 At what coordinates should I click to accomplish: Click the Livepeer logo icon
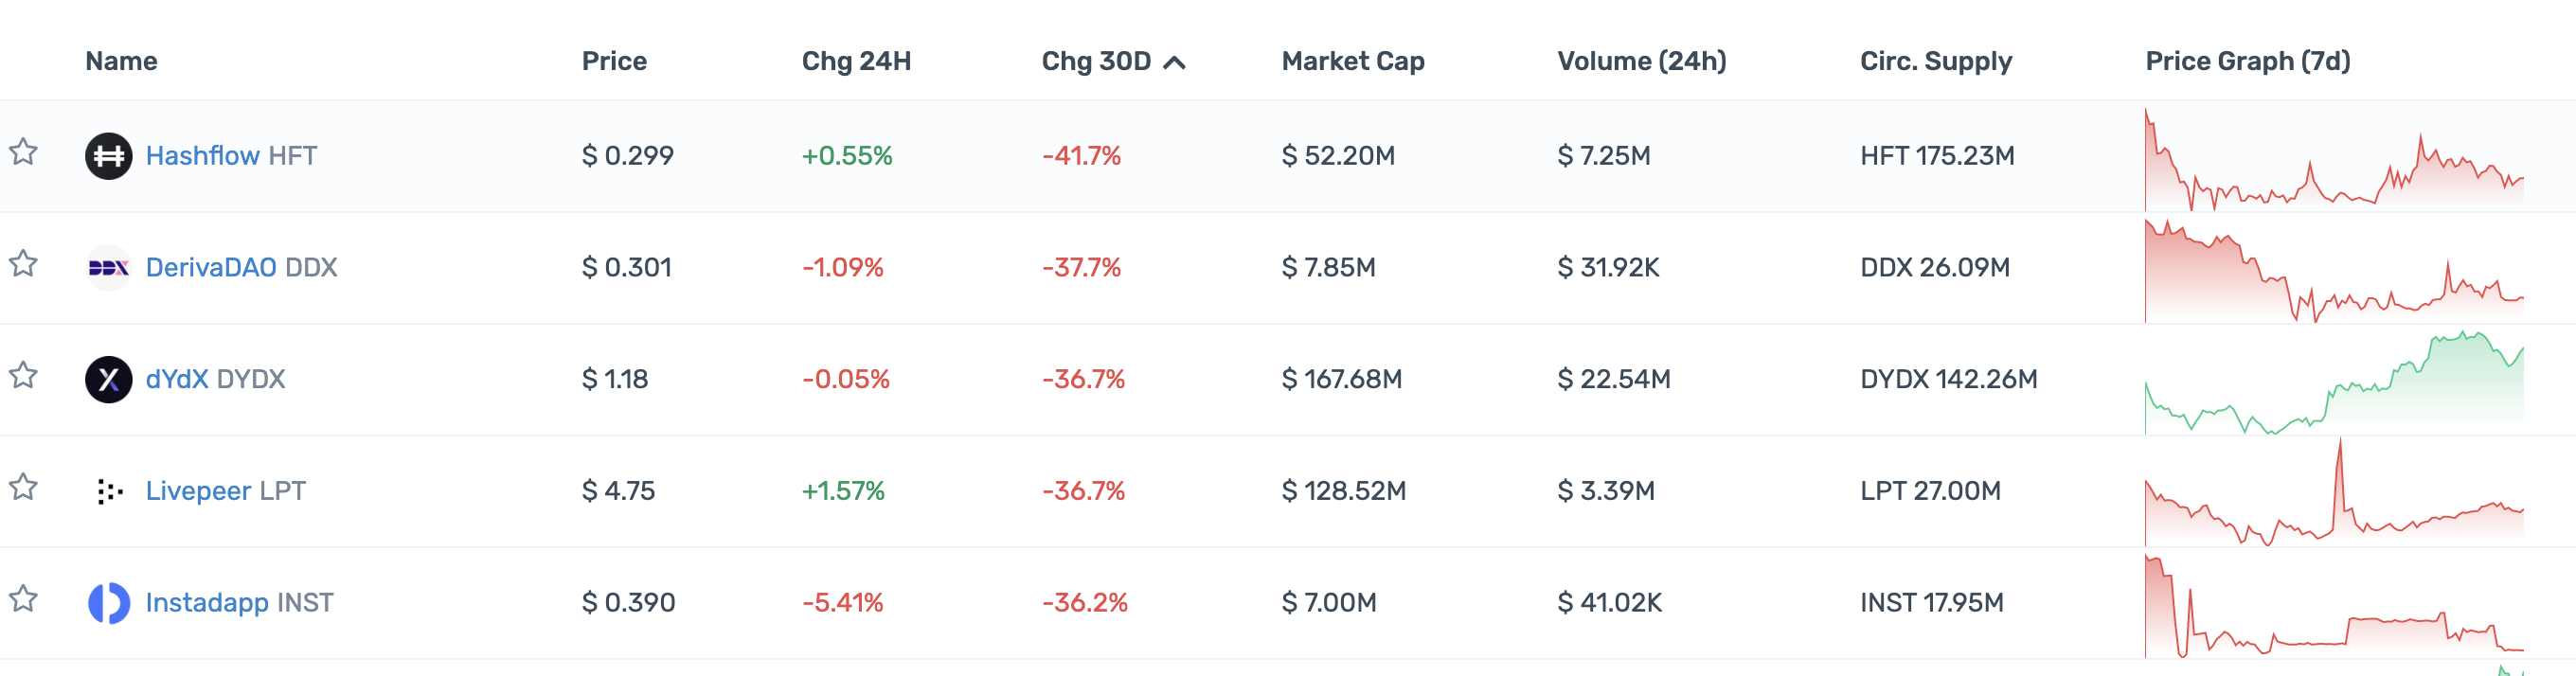pos(108,491)
